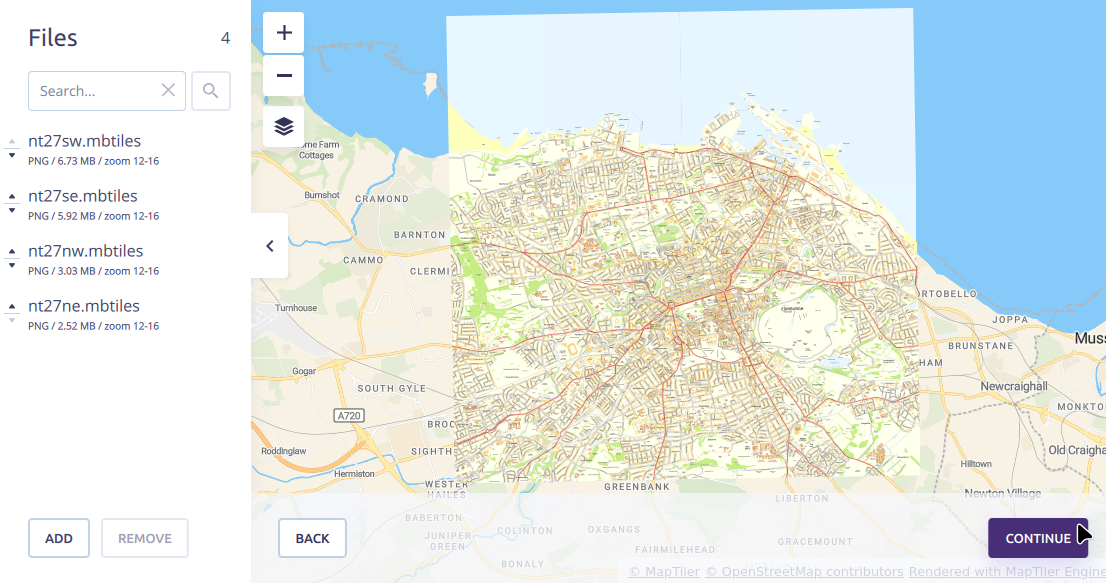Collapse the Files side panel

pos(270,246)
